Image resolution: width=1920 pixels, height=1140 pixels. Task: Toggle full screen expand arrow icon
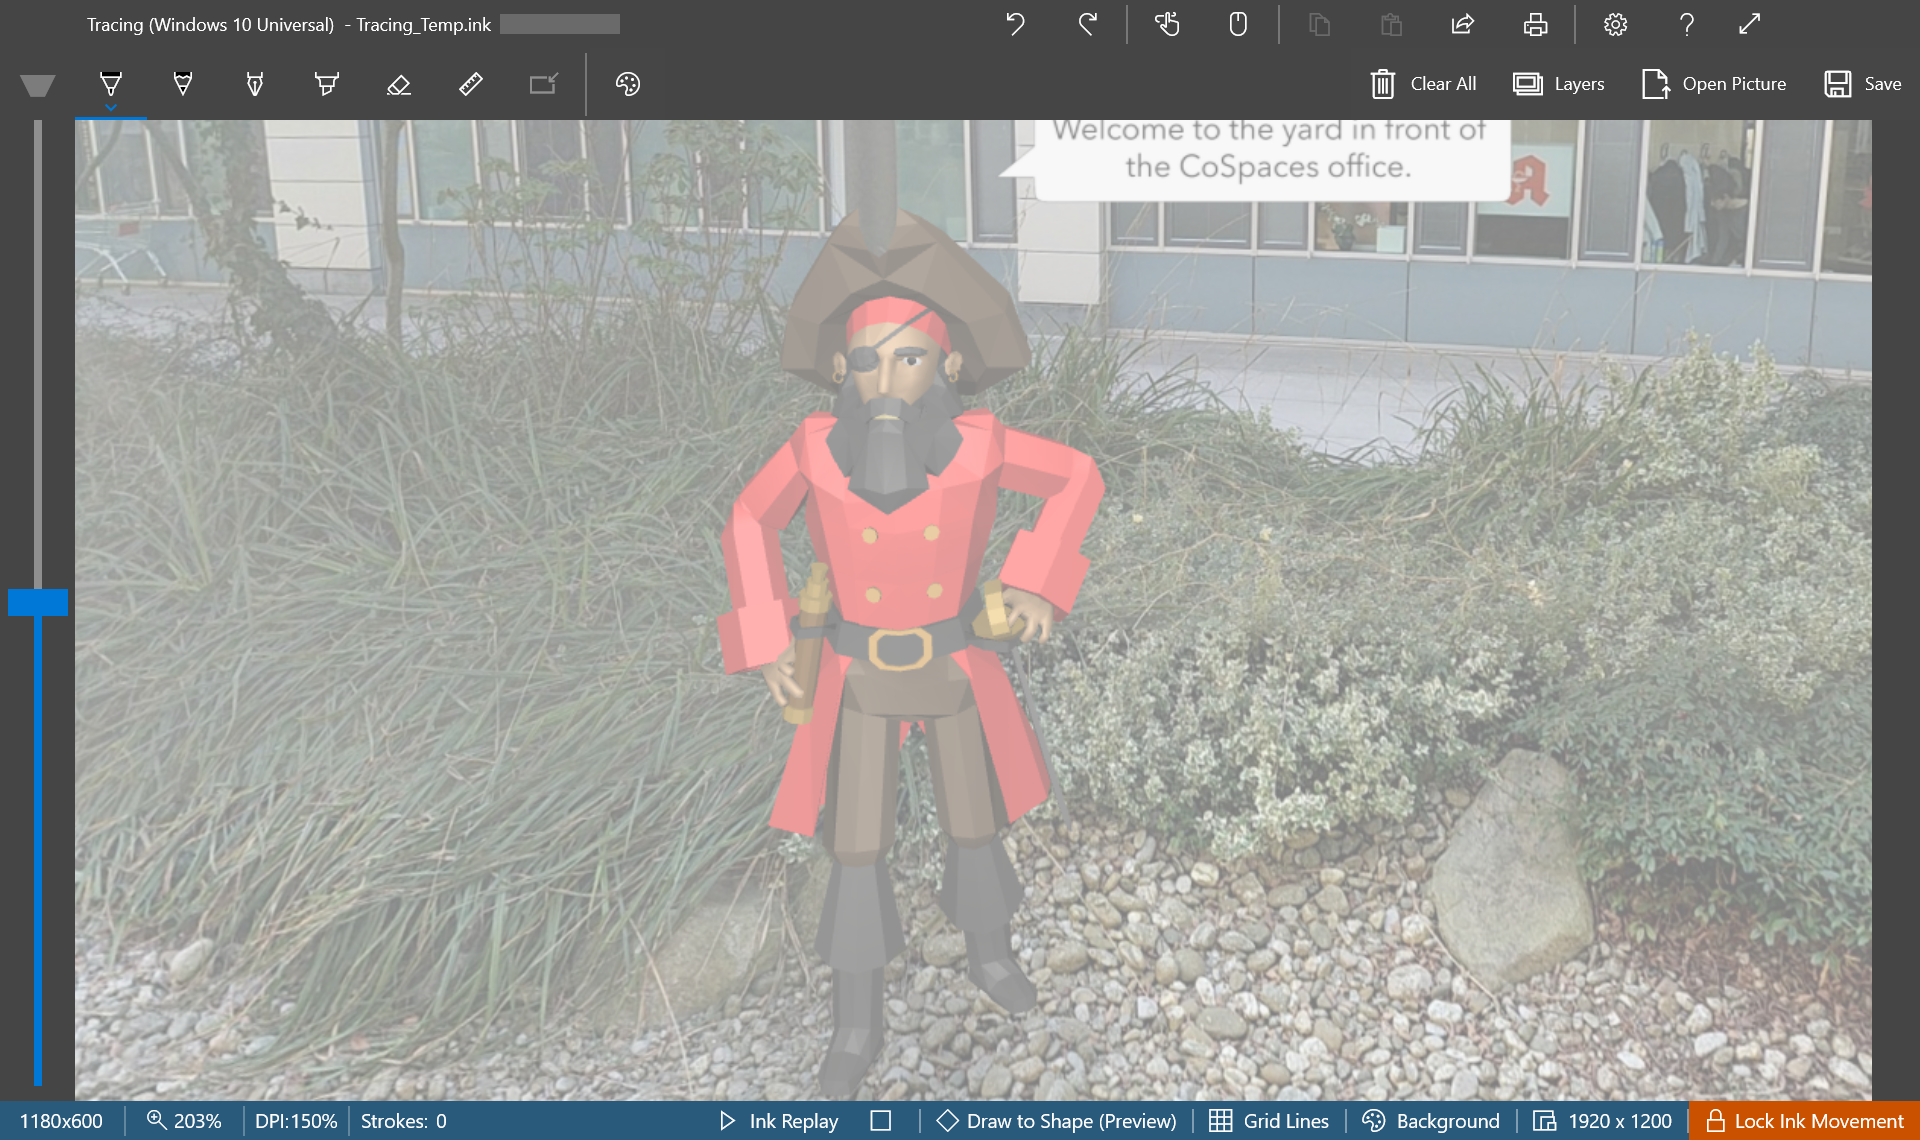pyautogui.click(x=1749, y=24)
